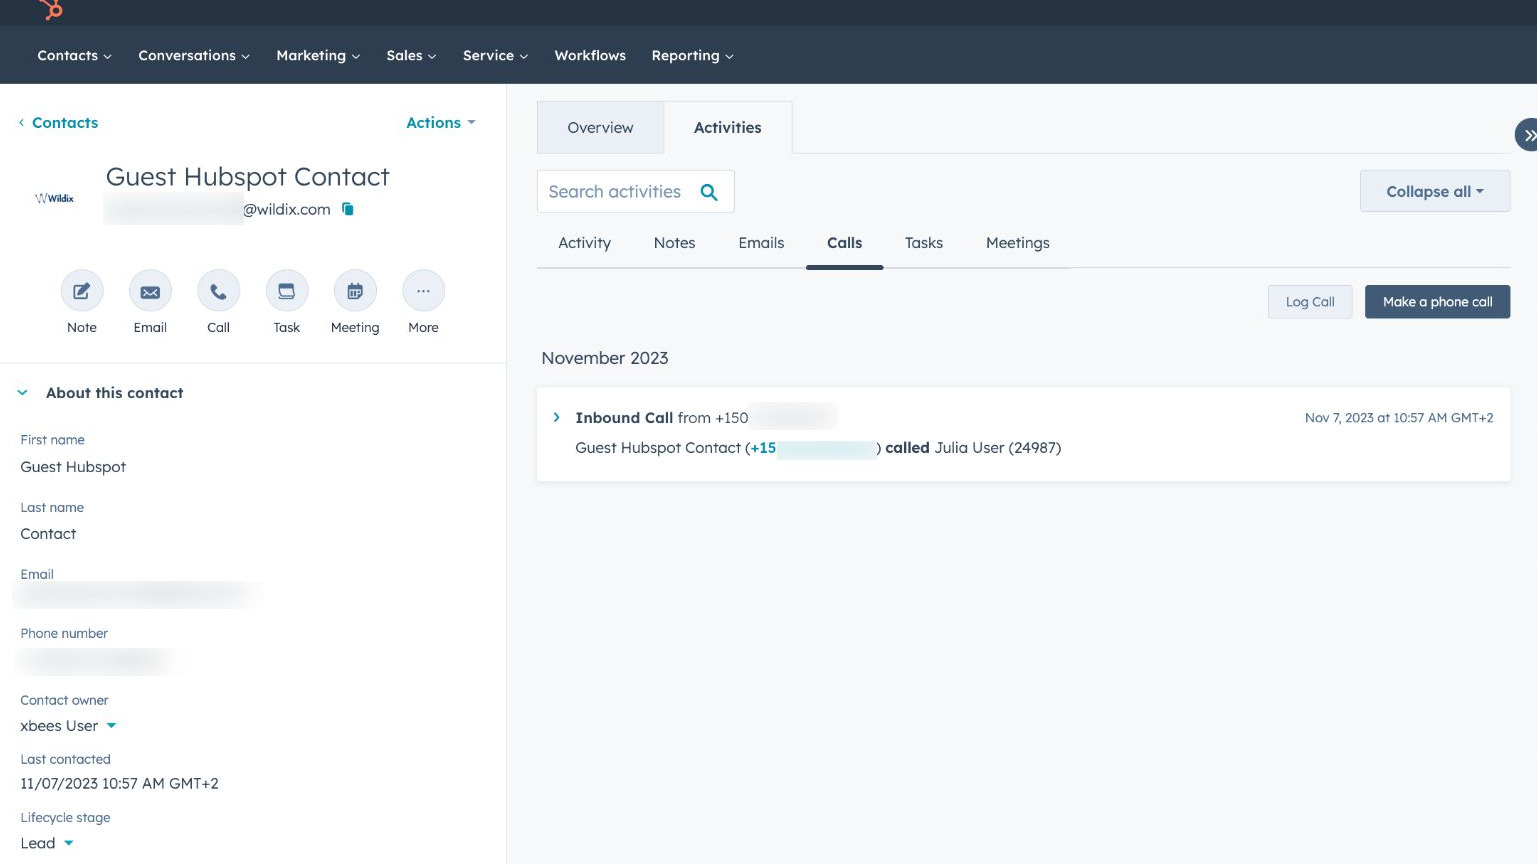Open the Emails activity tab
Image resolution: width=1537 pixels, height=864 pixels.
click(x=761, y=243)
